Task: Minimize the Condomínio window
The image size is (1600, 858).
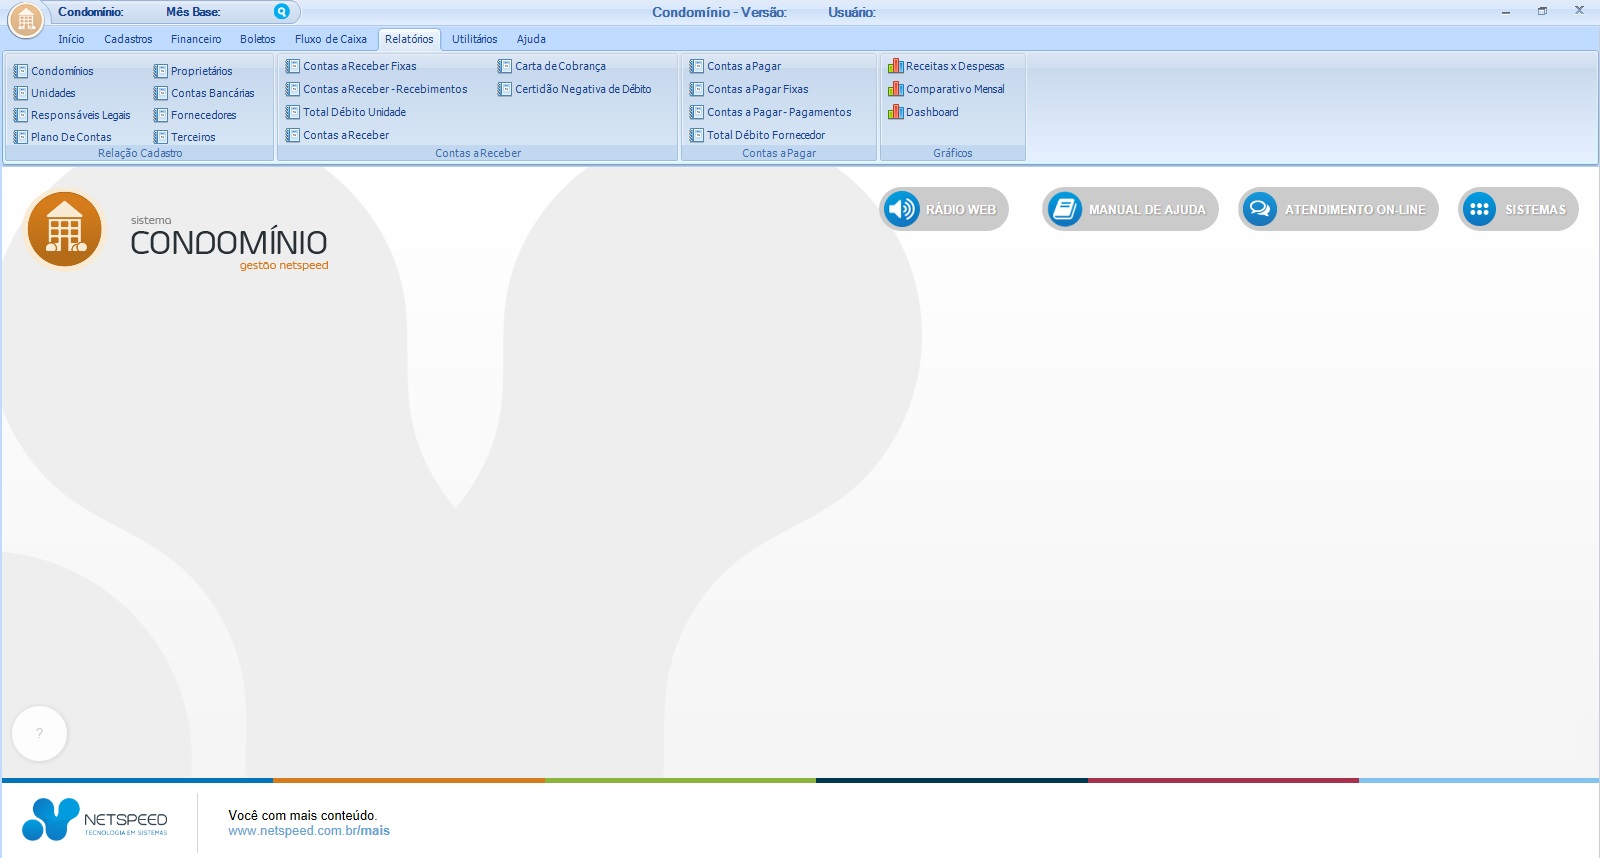Action: [x=1505, y=11]
